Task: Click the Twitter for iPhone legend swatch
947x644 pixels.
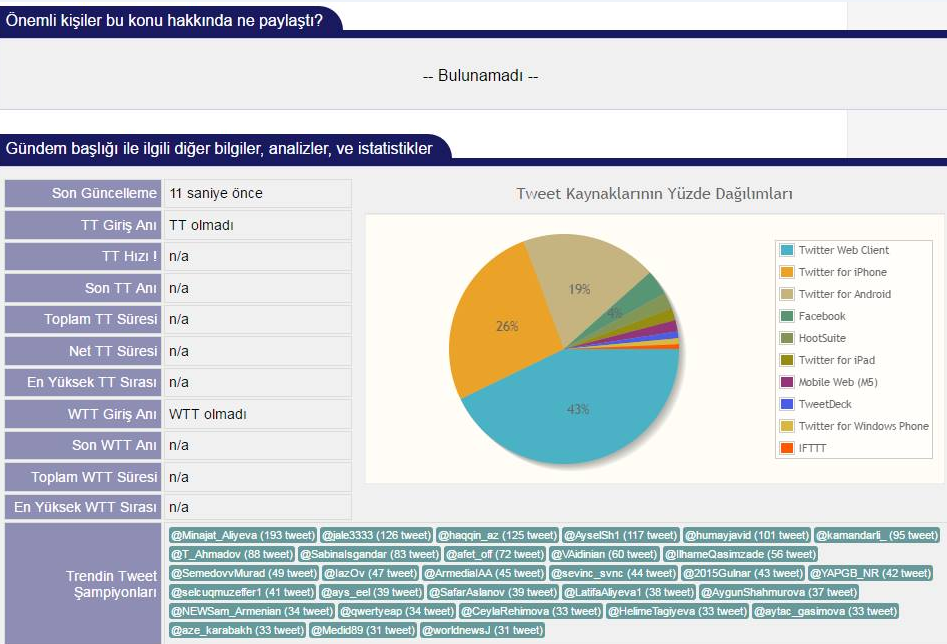Action: click(x=787, y=272)
